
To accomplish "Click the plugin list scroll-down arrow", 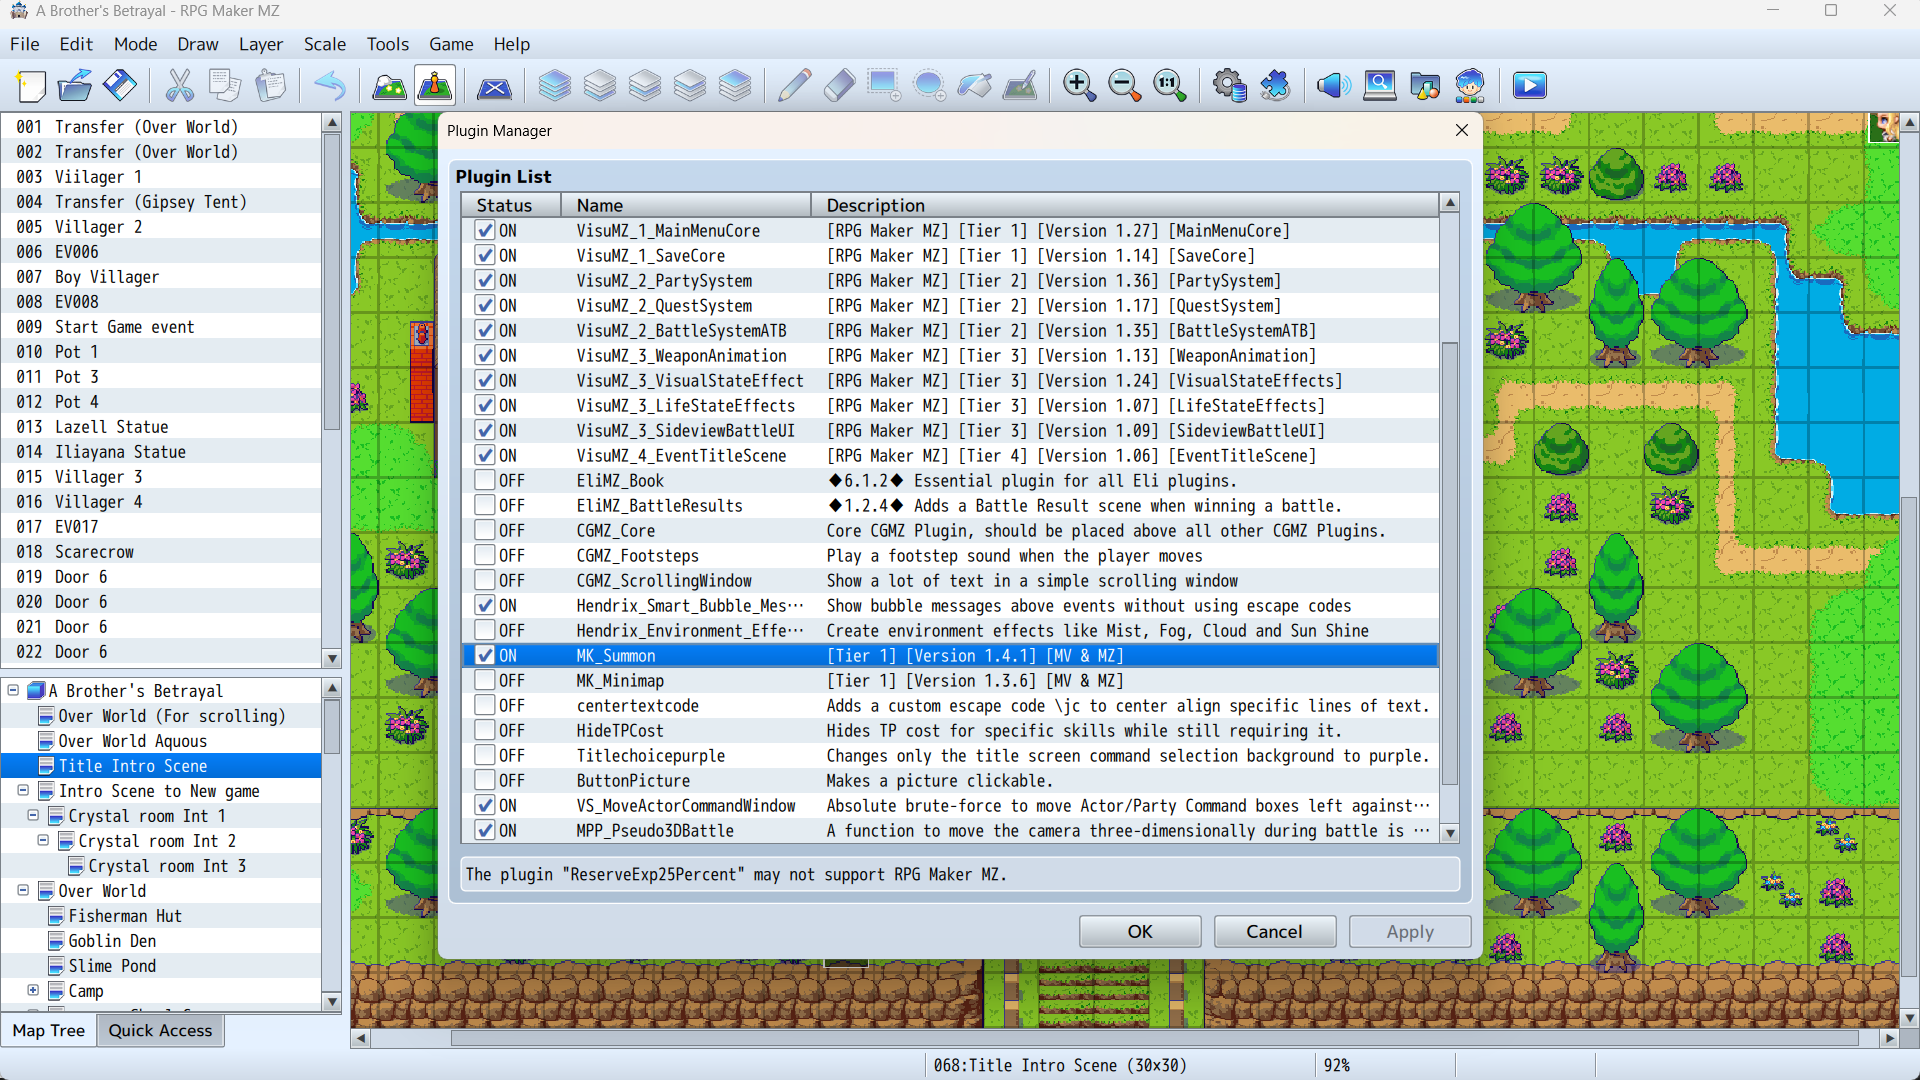I will [x=1450, y=832].
